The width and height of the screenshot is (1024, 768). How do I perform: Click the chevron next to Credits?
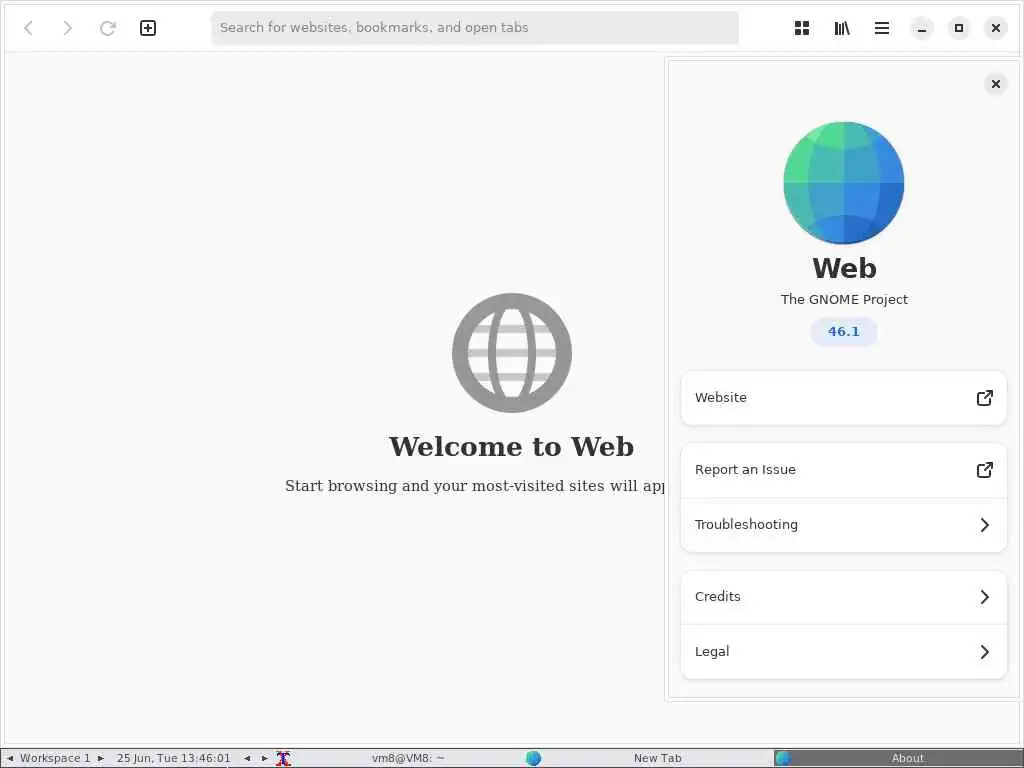coord(985,597)
